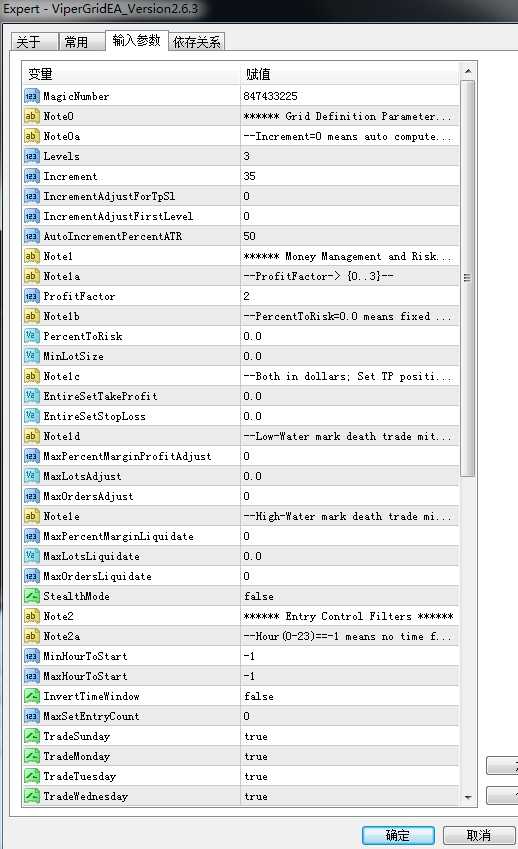Toggle the StealthMode false value

coord(350,596)
